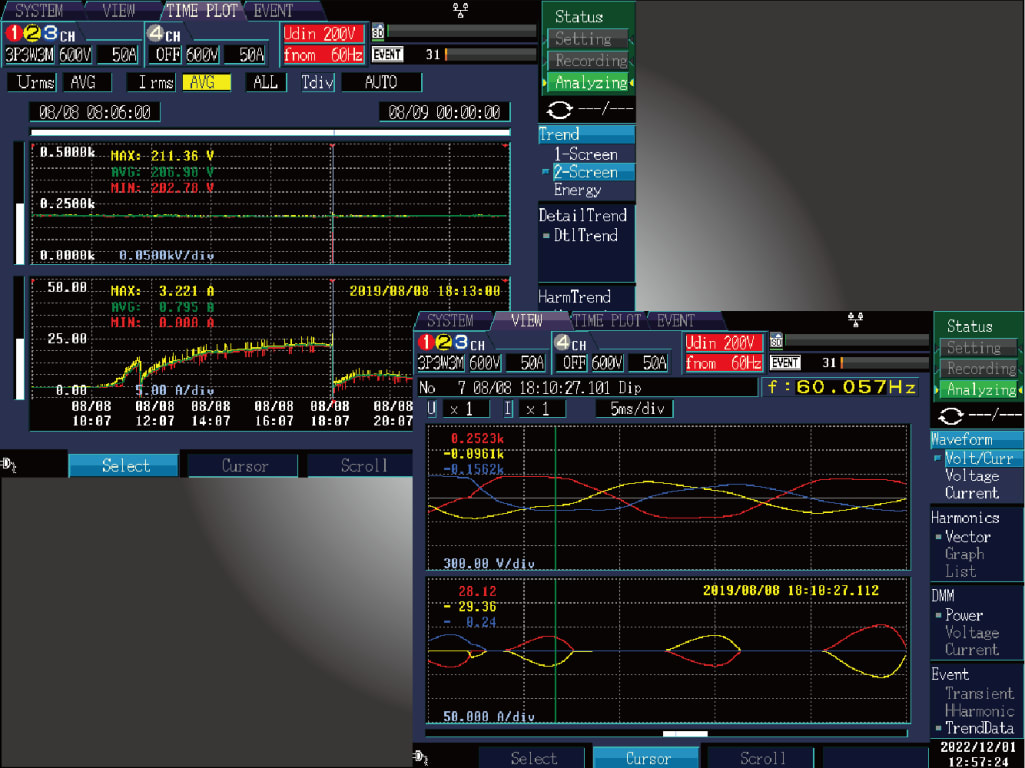Click the Cursor button in the front window
Image resolution: width=1025 pixels, height=768 pixels.
646,758
